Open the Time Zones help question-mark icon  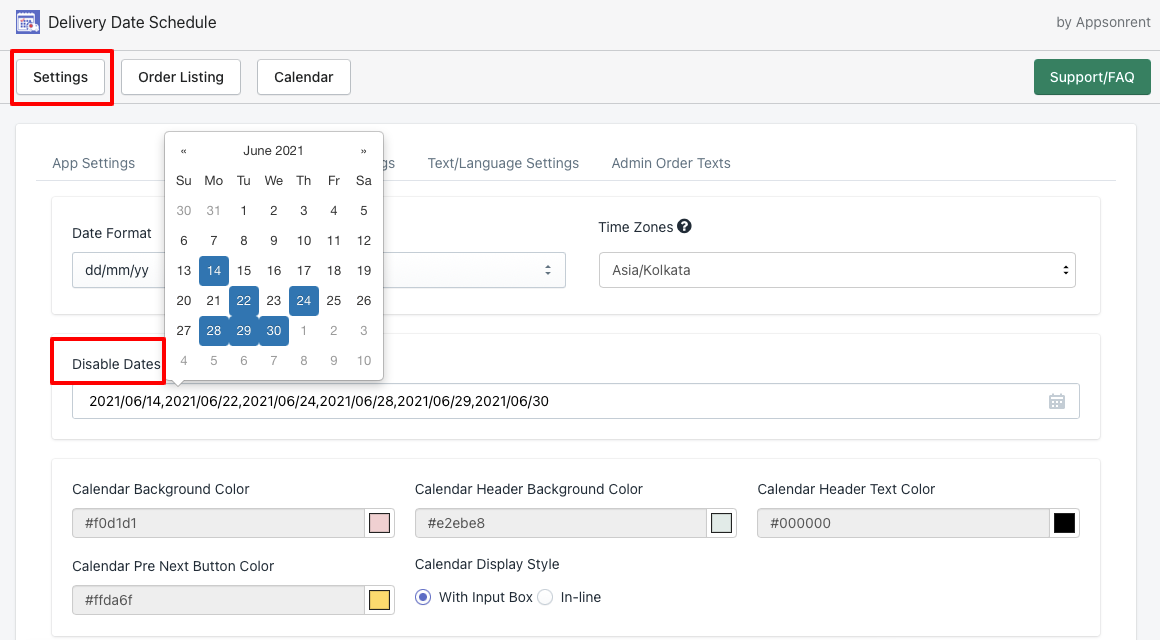[x=684, y=226]
